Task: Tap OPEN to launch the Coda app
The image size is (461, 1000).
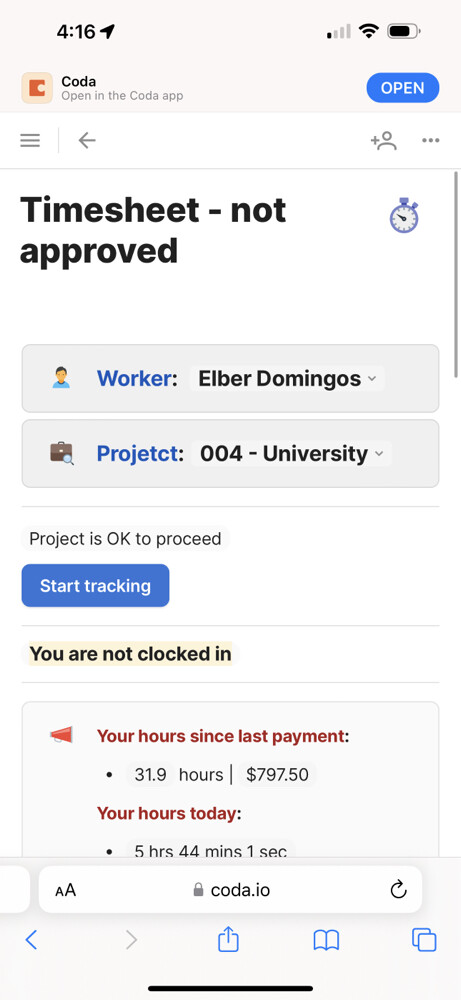Action: pos(402,88)
